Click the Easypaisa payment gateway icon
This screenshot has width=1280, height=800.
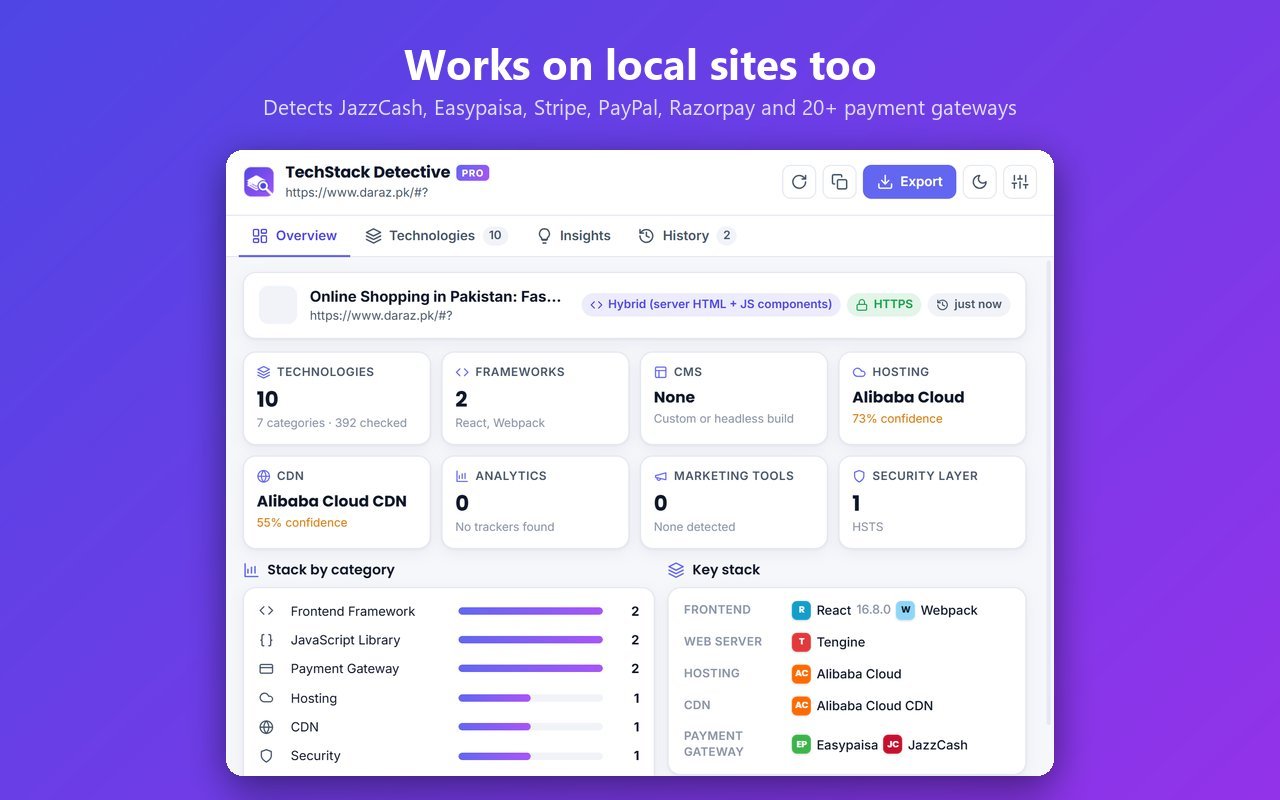(801, 744)
